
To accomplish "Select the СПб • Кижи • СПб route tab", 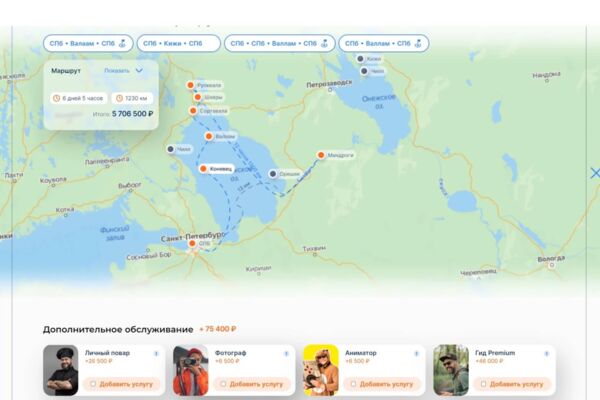I will 179,43.
